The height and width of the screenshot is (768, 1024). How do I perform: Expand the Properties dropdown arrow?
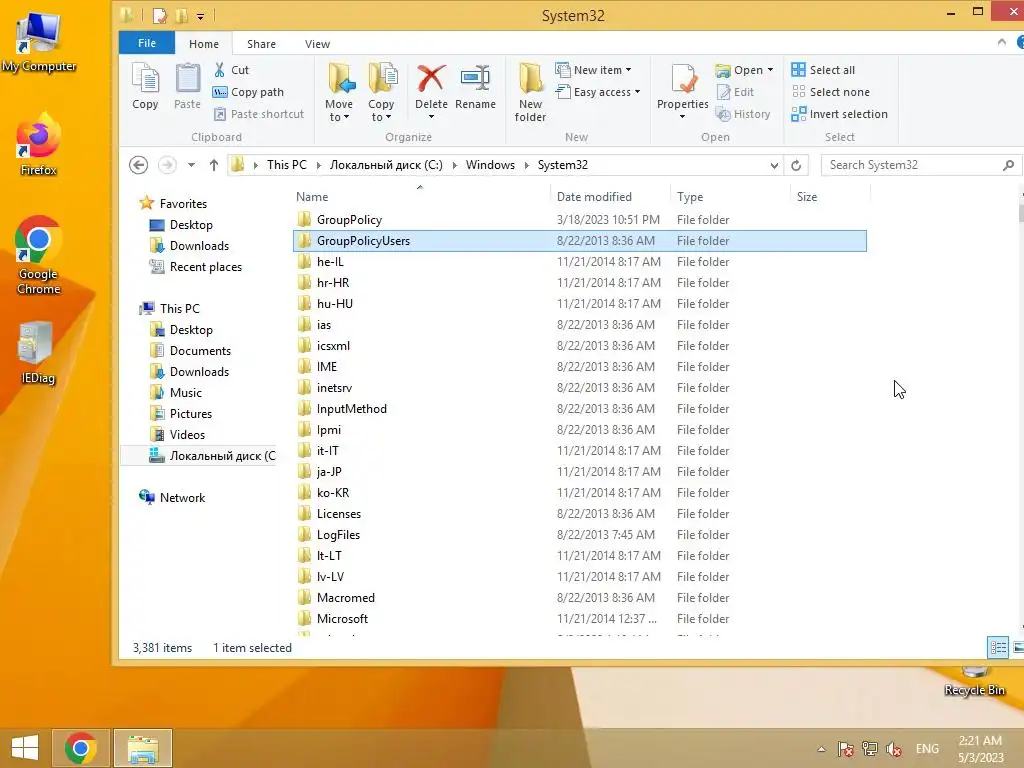(x=682, y=118)
